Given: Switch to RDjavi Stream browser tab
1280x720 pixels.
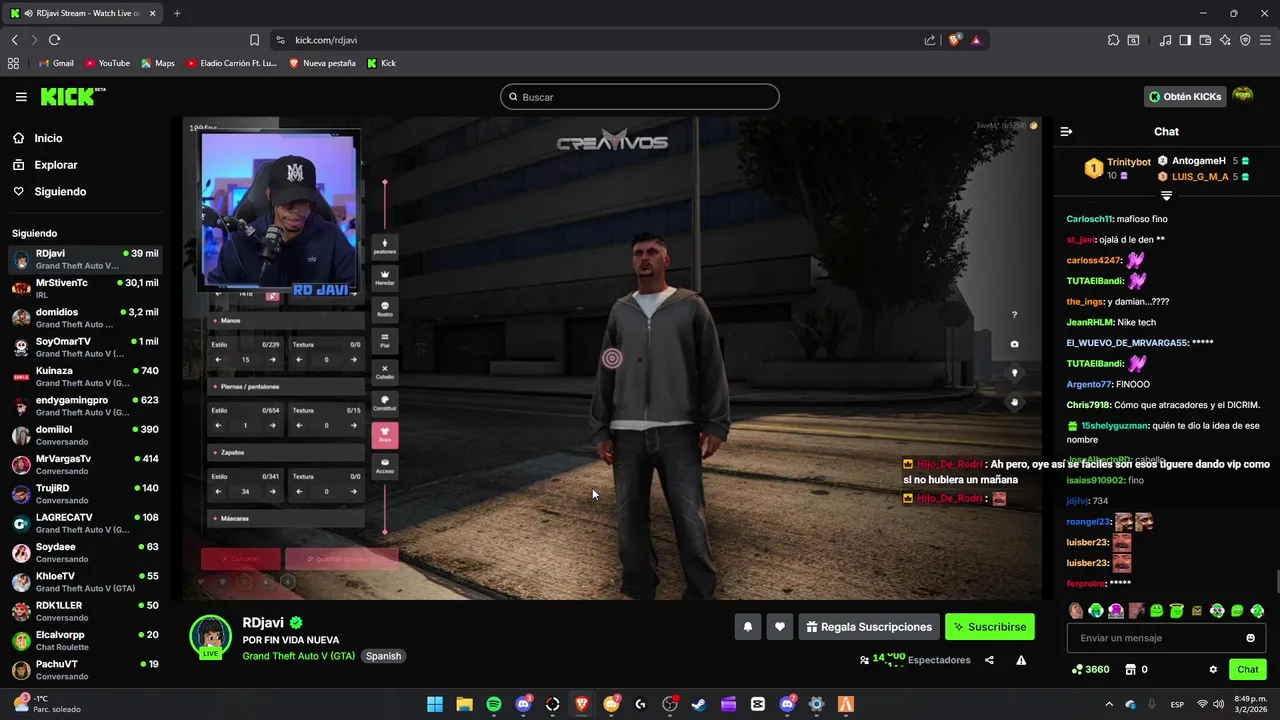Looking at the screenshot, I should pos(82,13).
